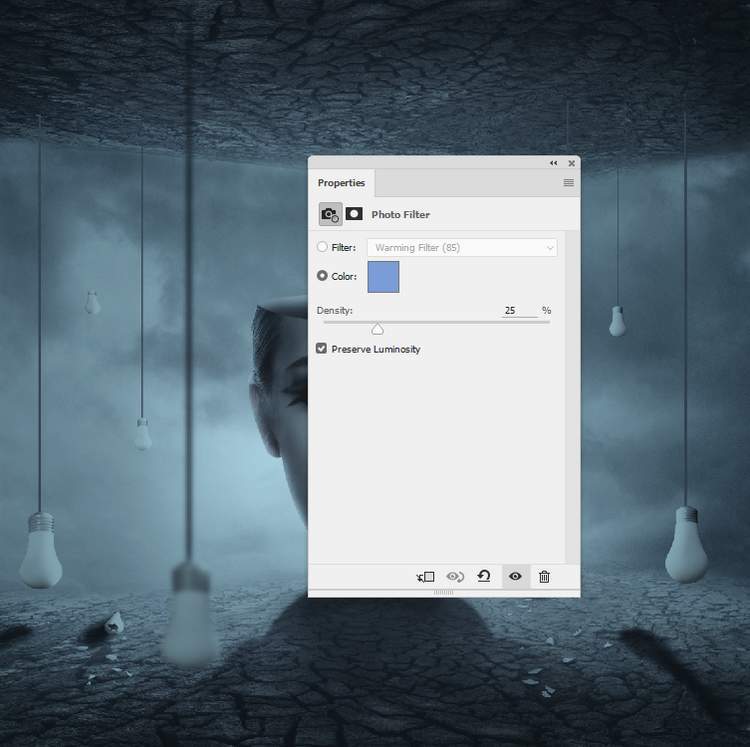Click the Density label
The width and height of the screenshot is (750, 747).
[334, 310]
